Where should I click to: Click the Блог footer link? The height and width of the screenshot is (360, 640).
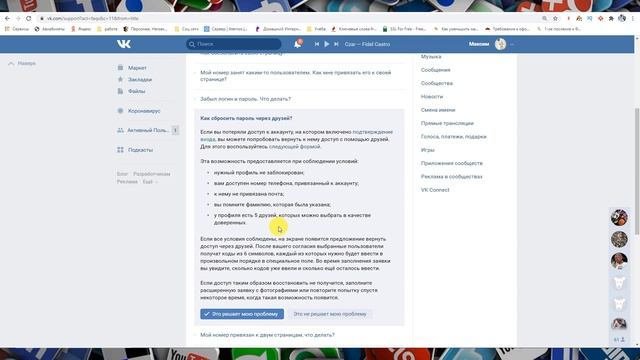(122, 174)
